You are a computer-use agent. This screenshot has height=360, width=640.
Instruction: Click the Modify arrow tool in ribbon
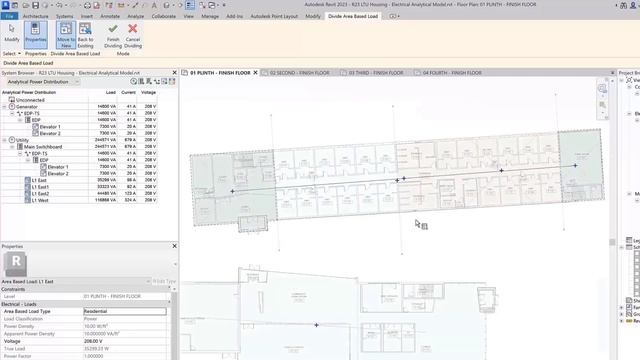pos(11,33)
